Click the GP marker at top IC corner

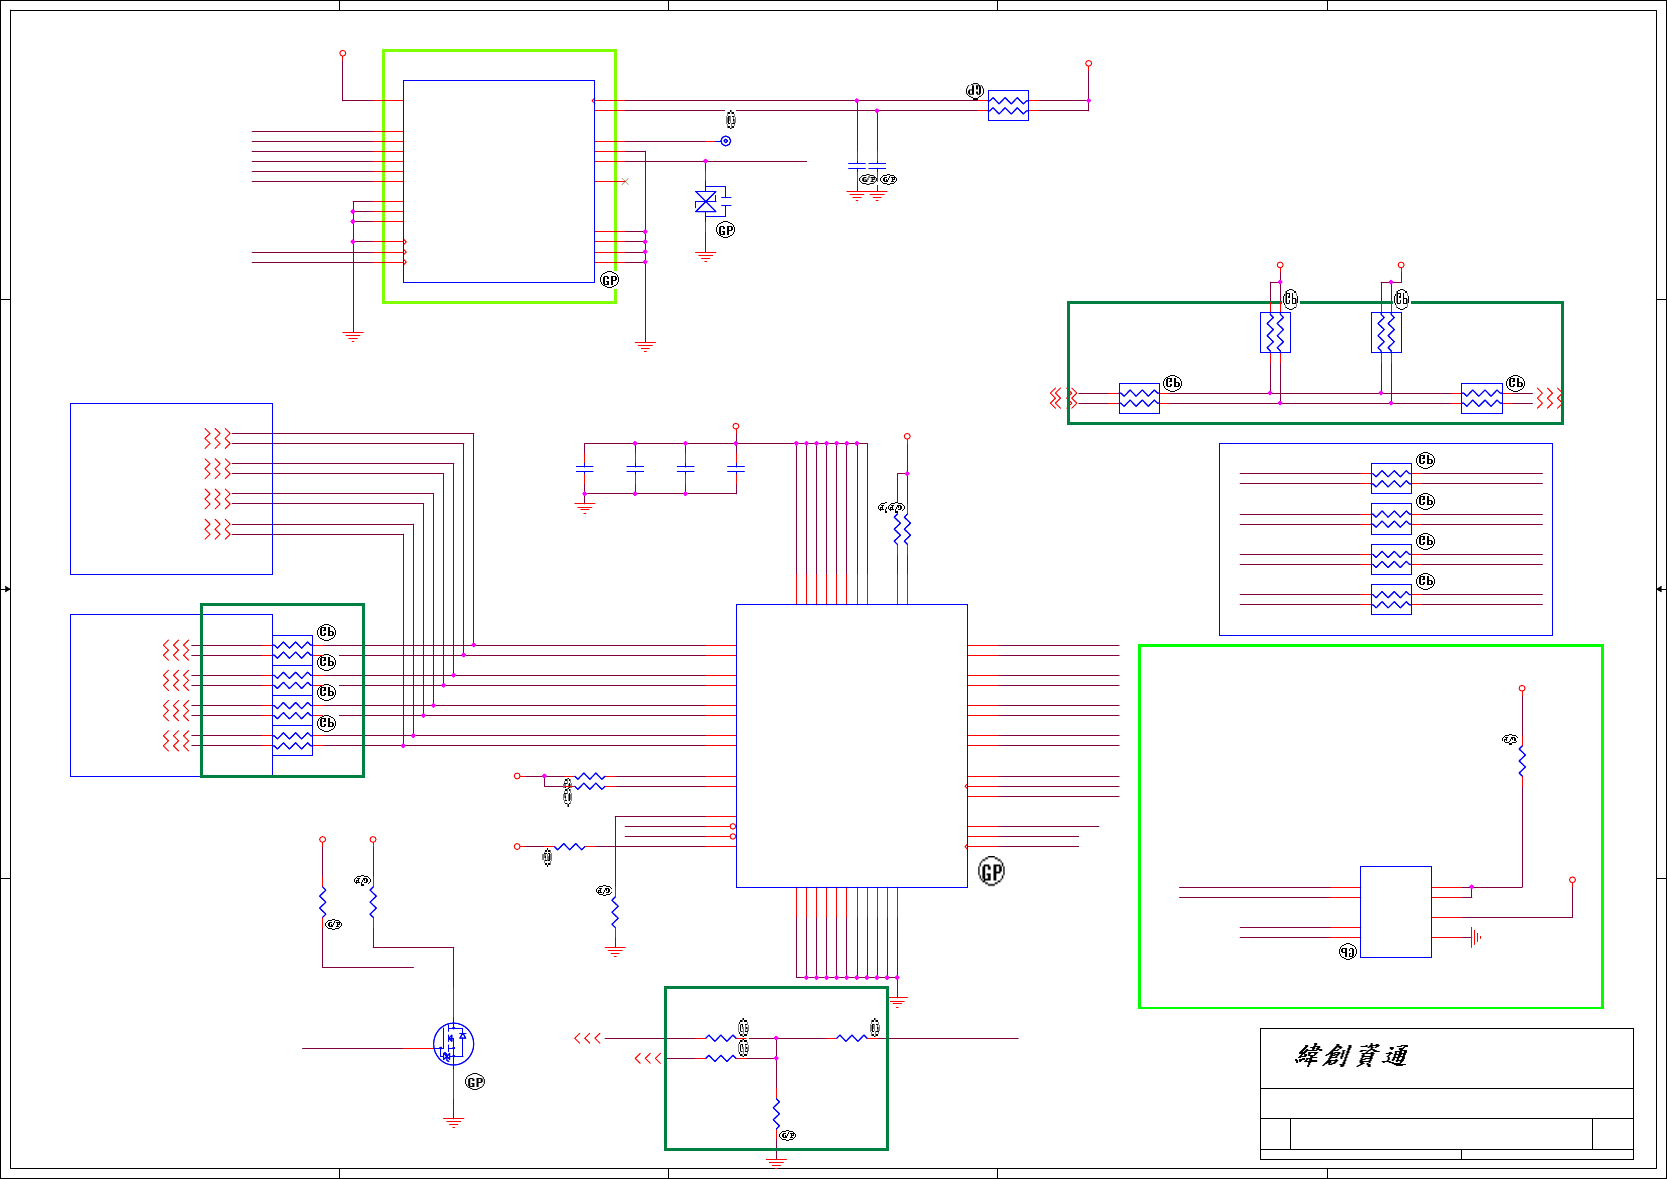(610, 280)
